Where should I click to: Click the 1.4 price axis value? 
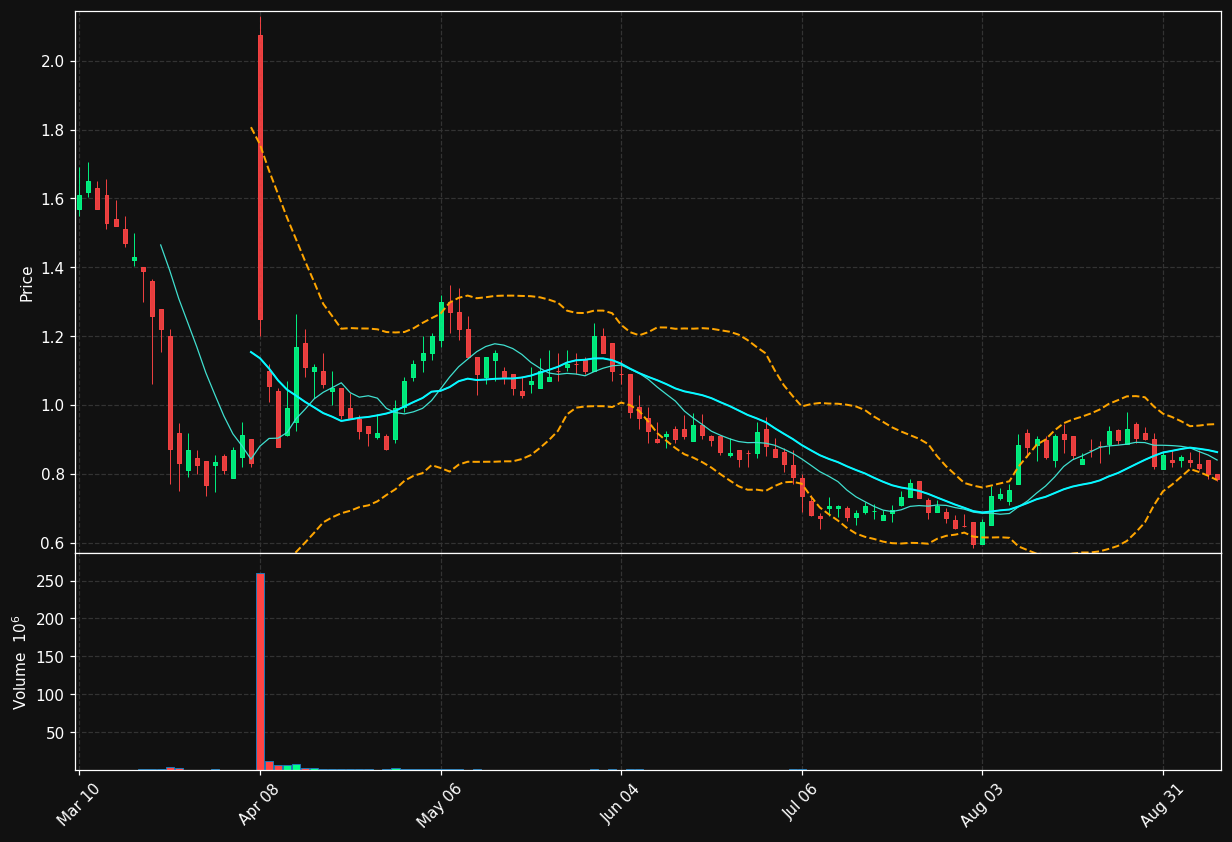coord(52,268)
